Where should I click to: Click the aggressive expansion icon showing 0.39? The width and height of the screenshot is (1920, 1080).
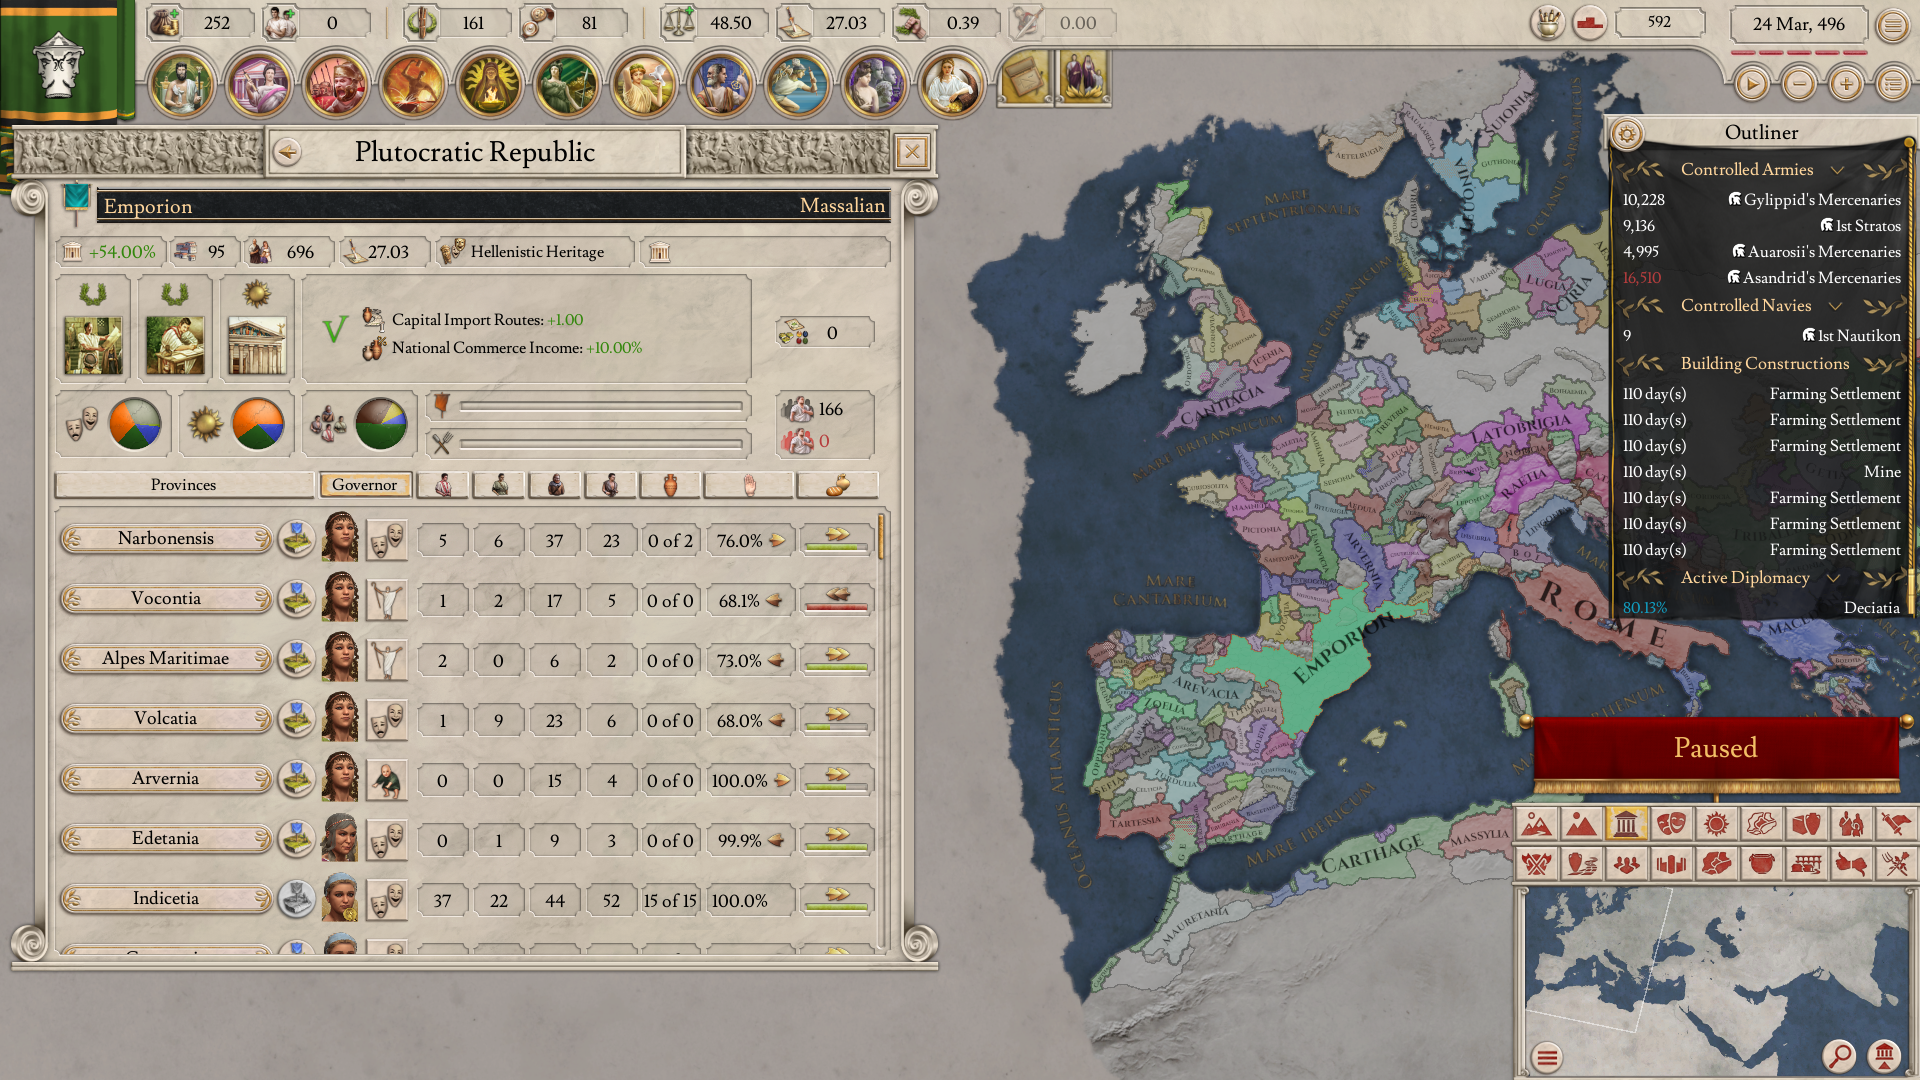pyautogui.click(x=911, y=22)
